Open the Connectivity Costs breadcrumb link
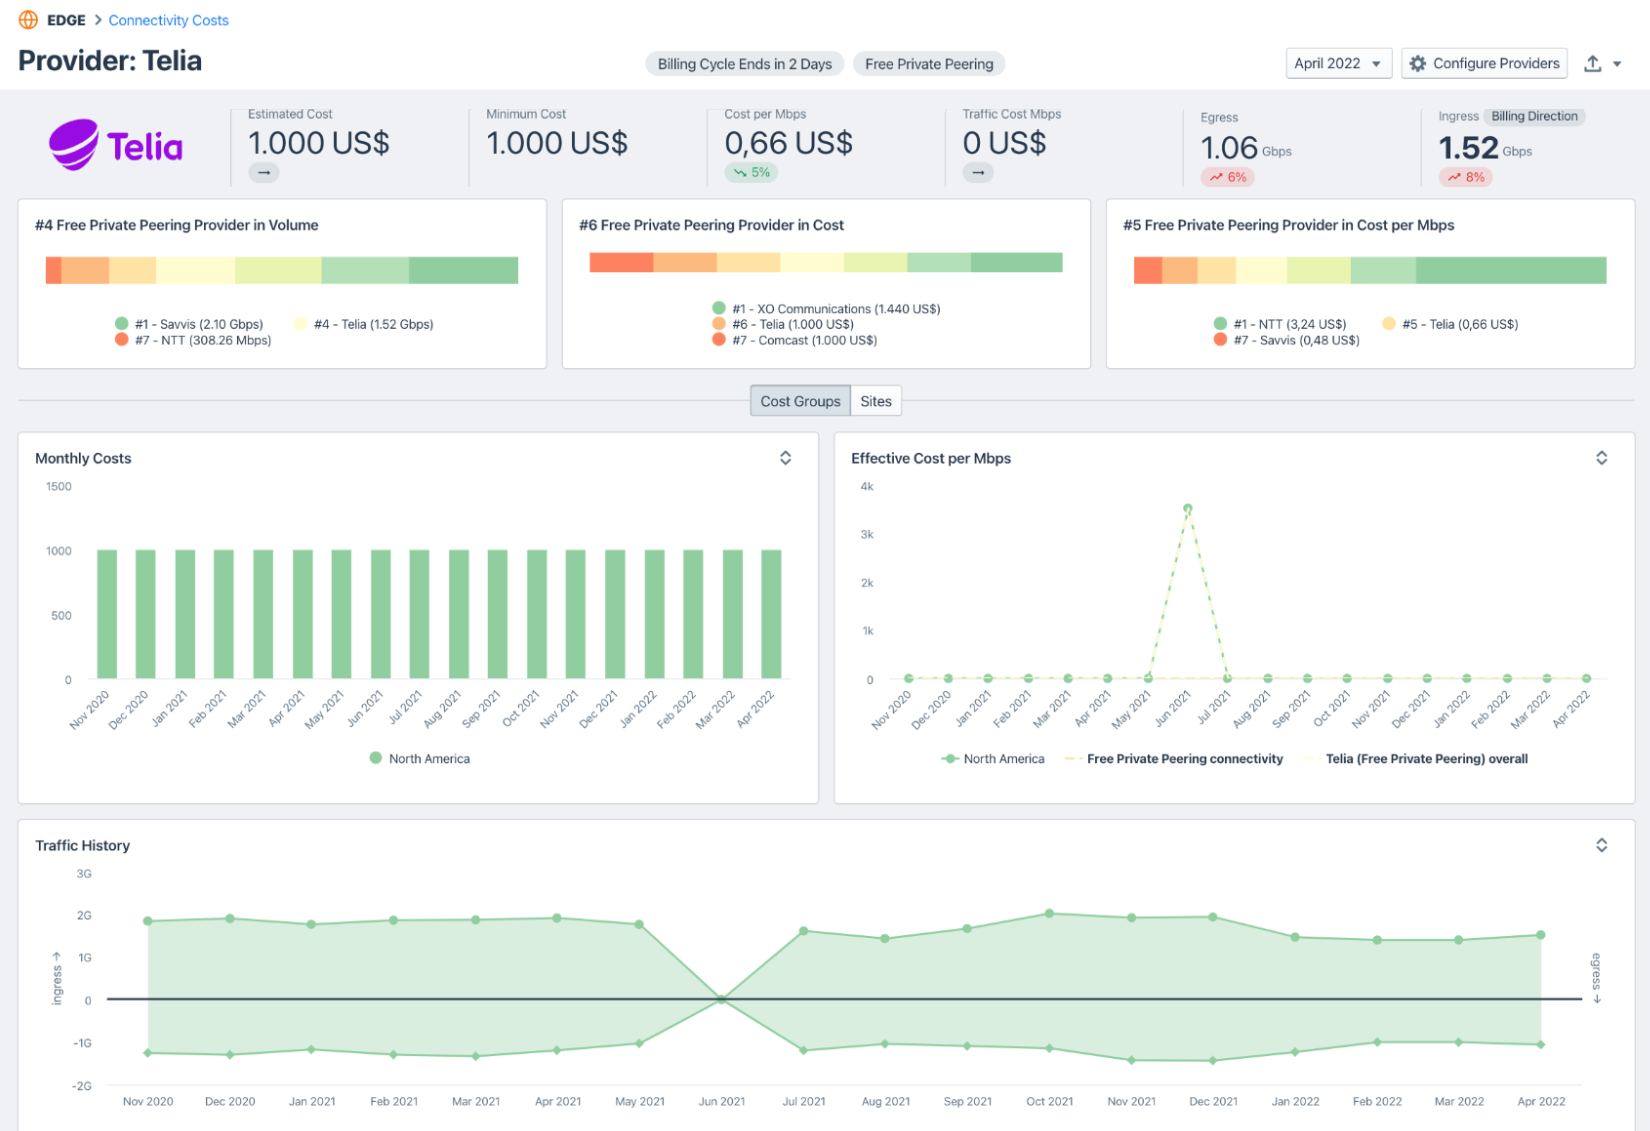Image resolution: width=1650 pixels, height=1131 pixels. [168, 20]
